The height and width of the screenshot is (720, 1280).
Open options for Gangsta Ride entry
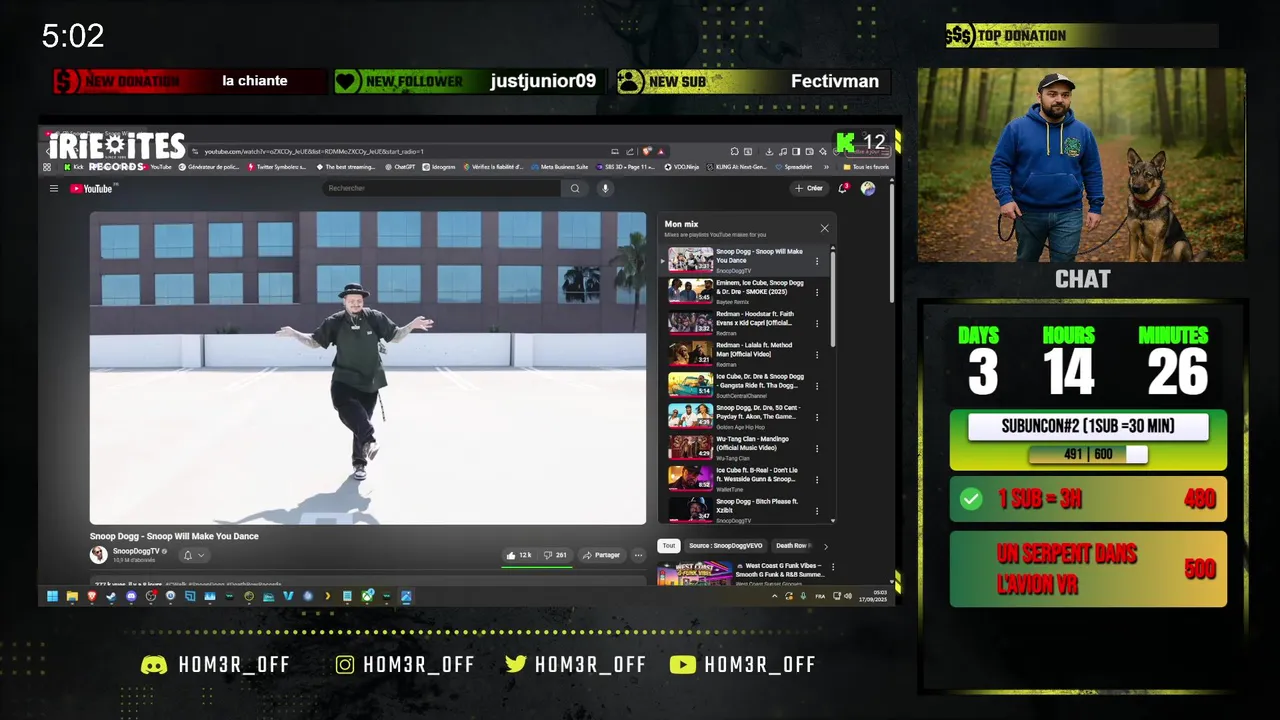coord(817,386)
